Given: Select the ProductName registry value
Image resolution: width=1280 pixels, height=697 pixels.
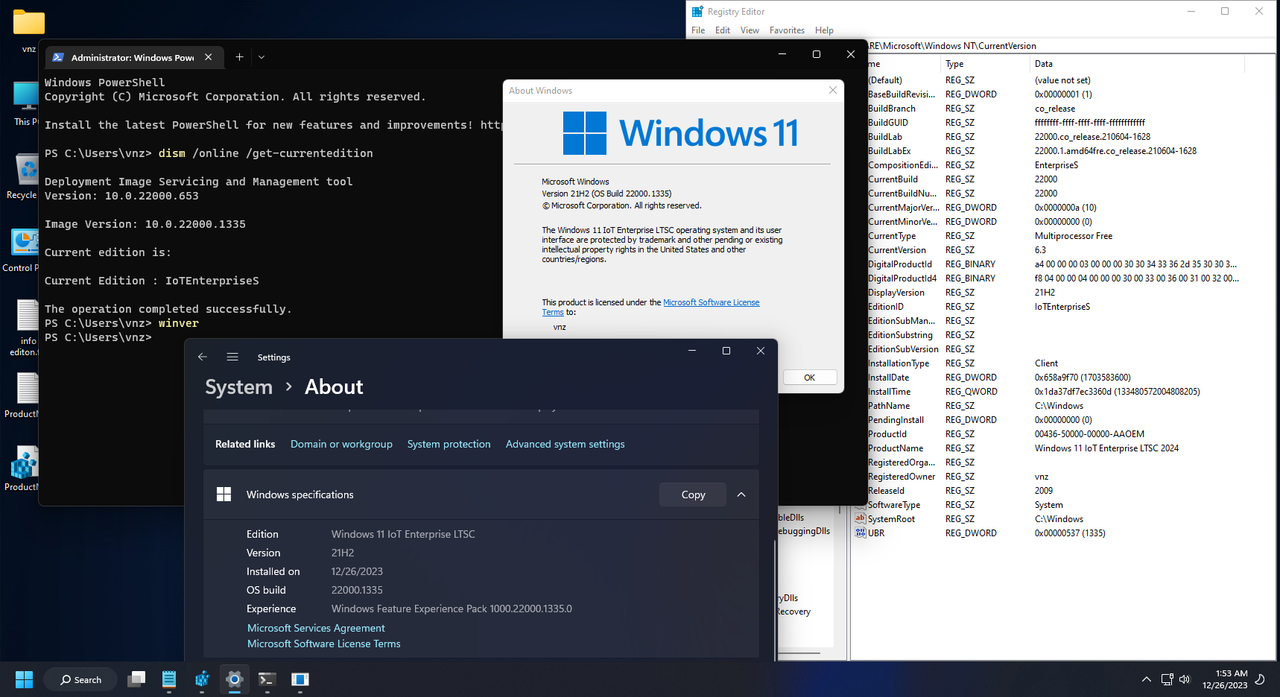Looking at the screenshot, I should pos(895,448).
